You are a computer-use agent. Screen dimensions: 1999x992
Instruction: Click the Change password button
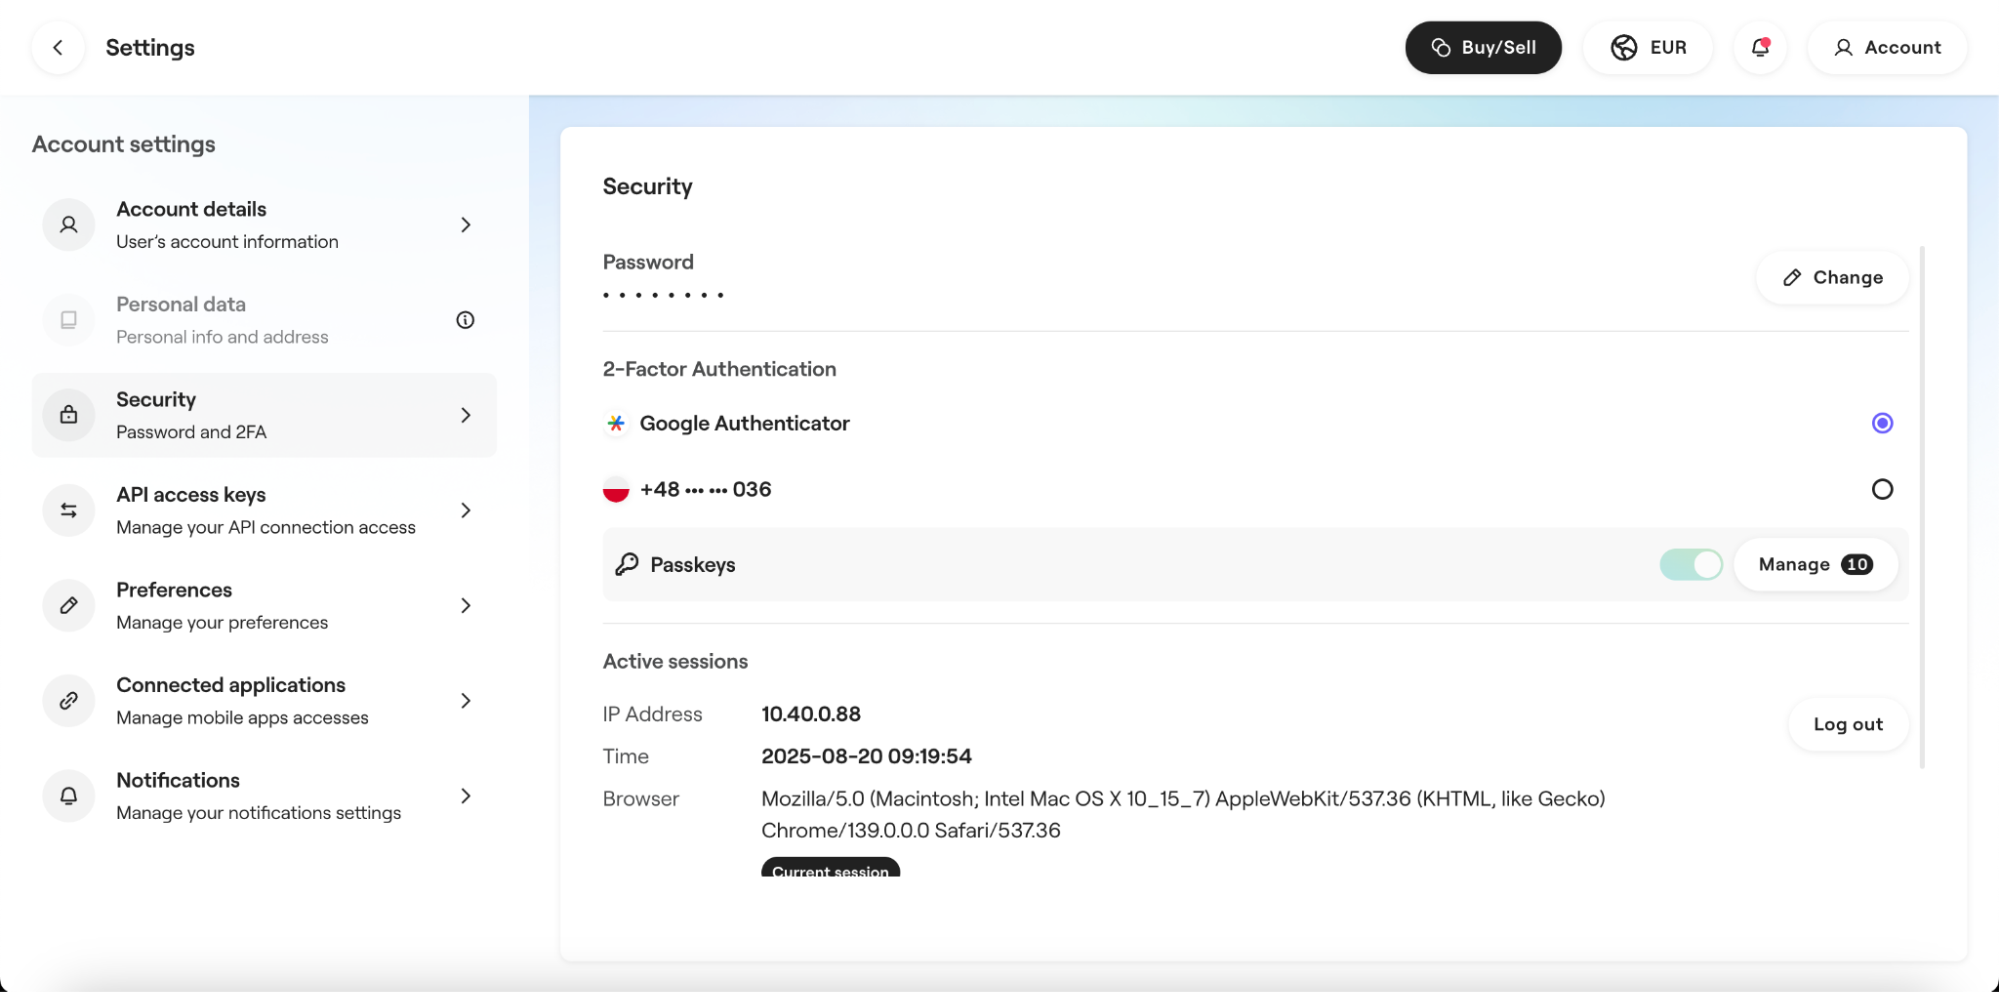(1832, 278)
